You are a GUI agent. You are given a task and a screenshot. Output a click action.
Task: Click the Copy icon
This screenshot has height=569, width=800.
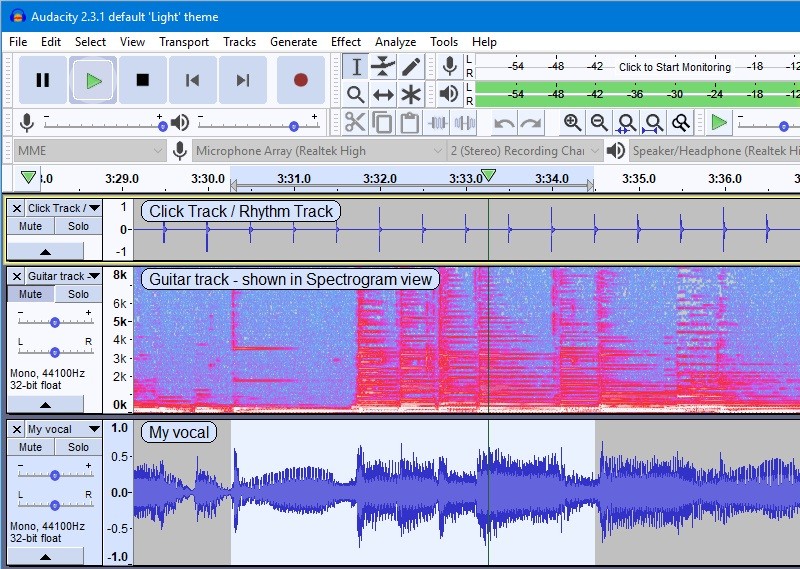coord(382,122)
